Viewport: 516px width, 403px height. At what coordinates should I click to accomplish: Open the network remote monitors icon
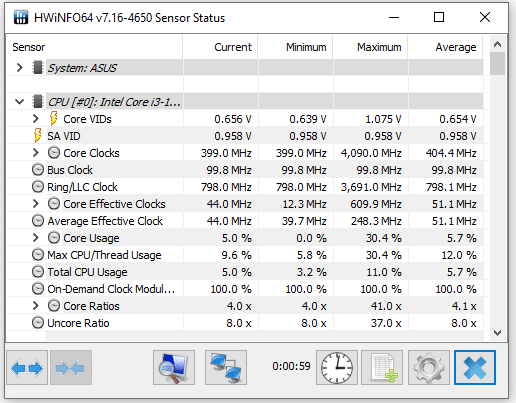pos(226,368)
